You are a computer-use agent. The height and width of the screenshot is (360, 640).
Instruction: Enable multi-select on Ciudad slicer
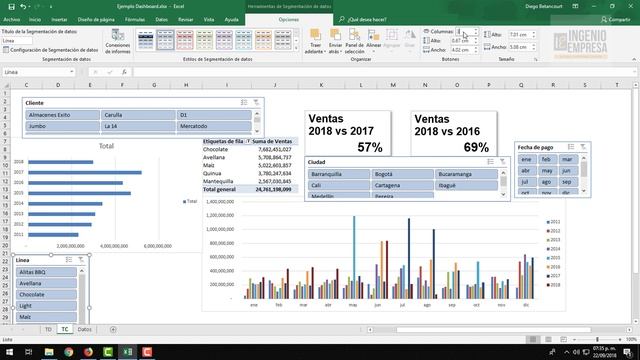click(x=491, y=162)
